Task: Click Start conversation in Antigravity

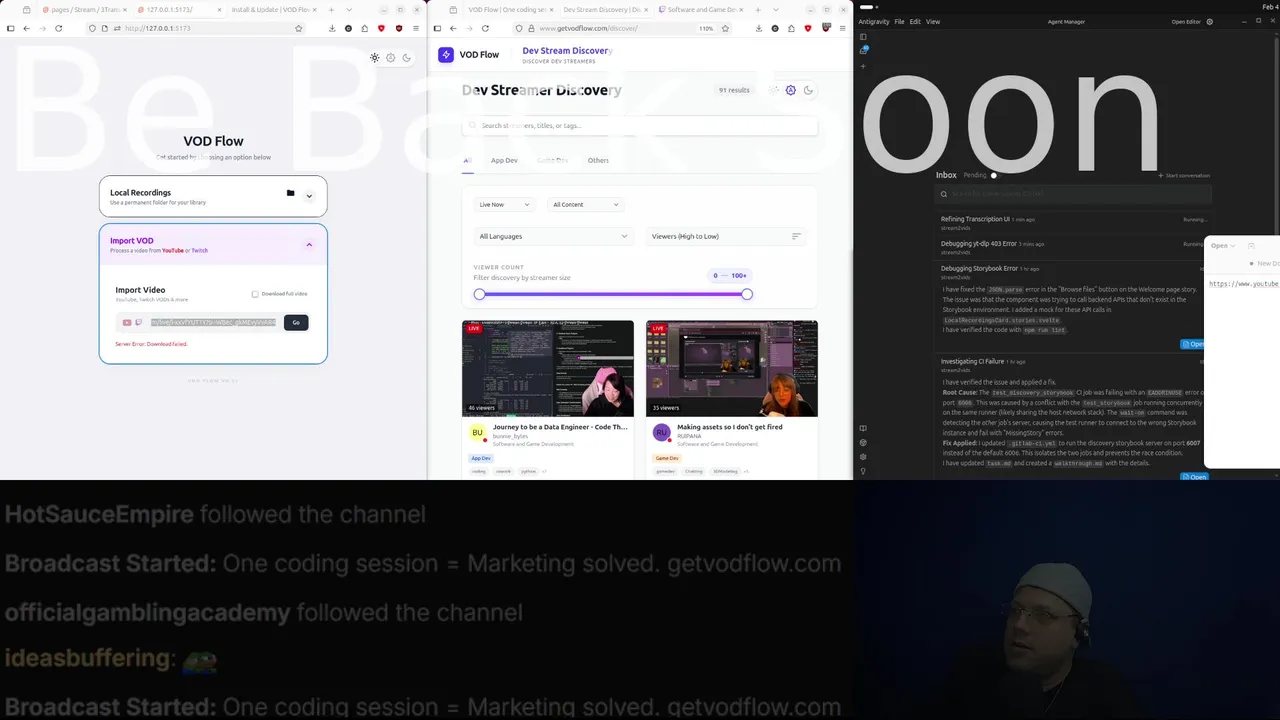Action: (1184, 175)
